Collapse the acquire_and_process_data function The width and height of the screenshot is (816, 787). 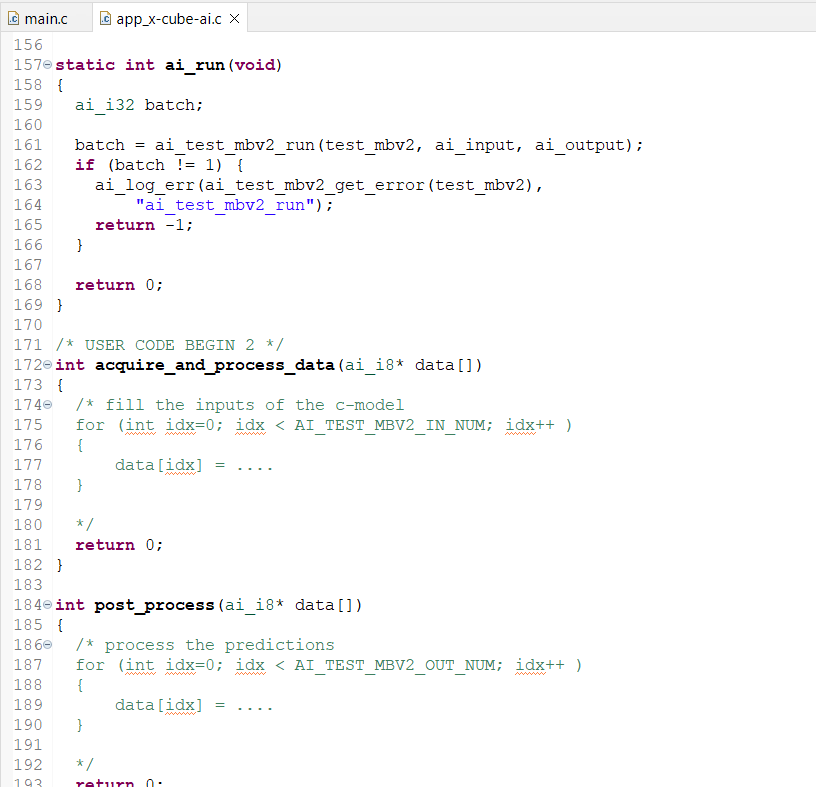click(45, 365)
